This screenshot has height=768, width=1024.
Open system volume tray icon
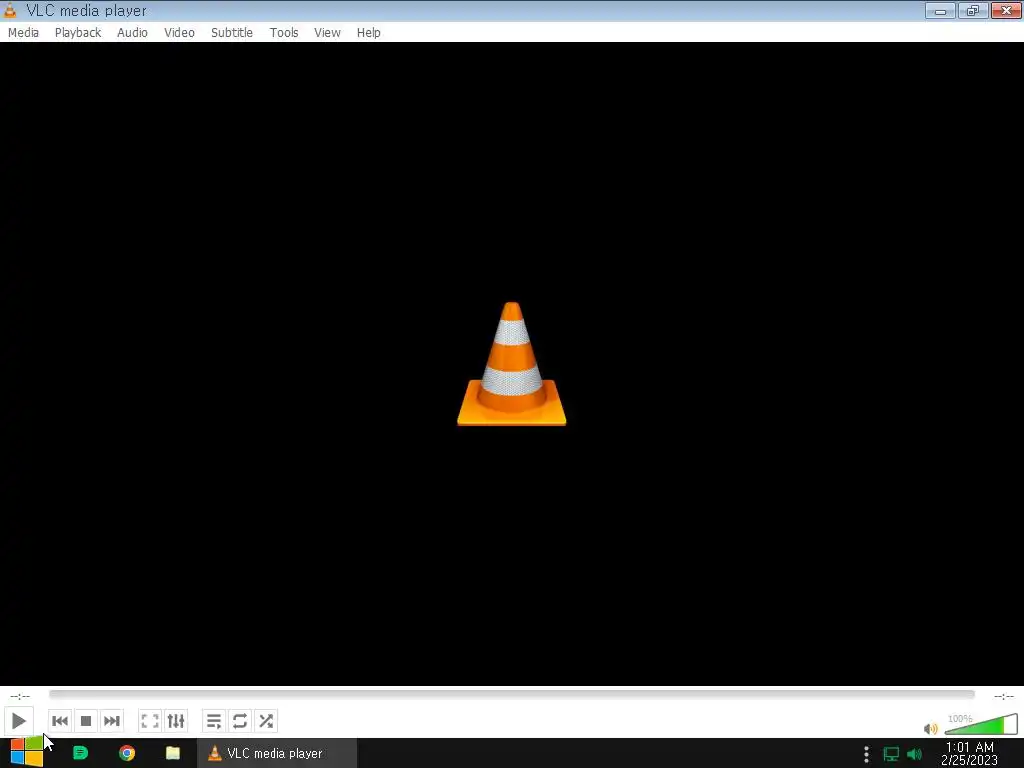point(914,754)
